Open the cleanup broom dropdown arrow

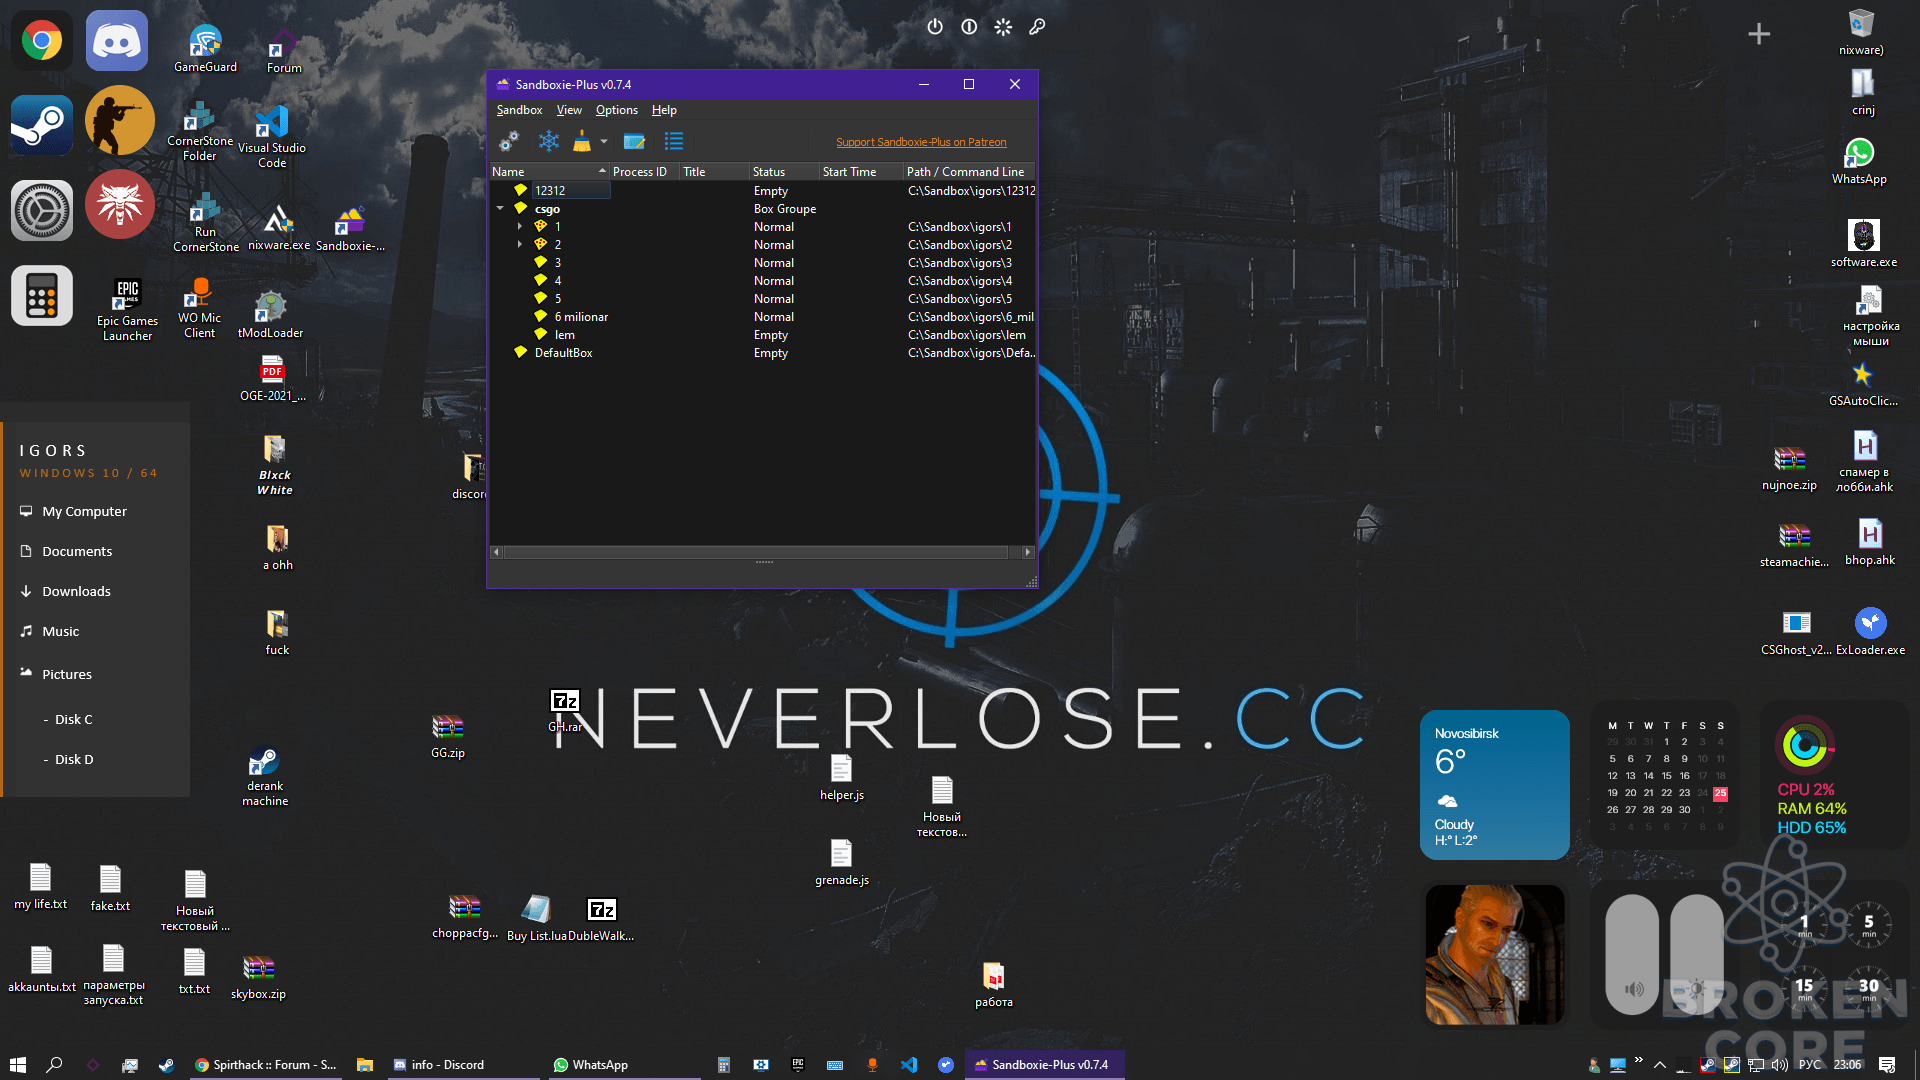click(x=604, y=141)
